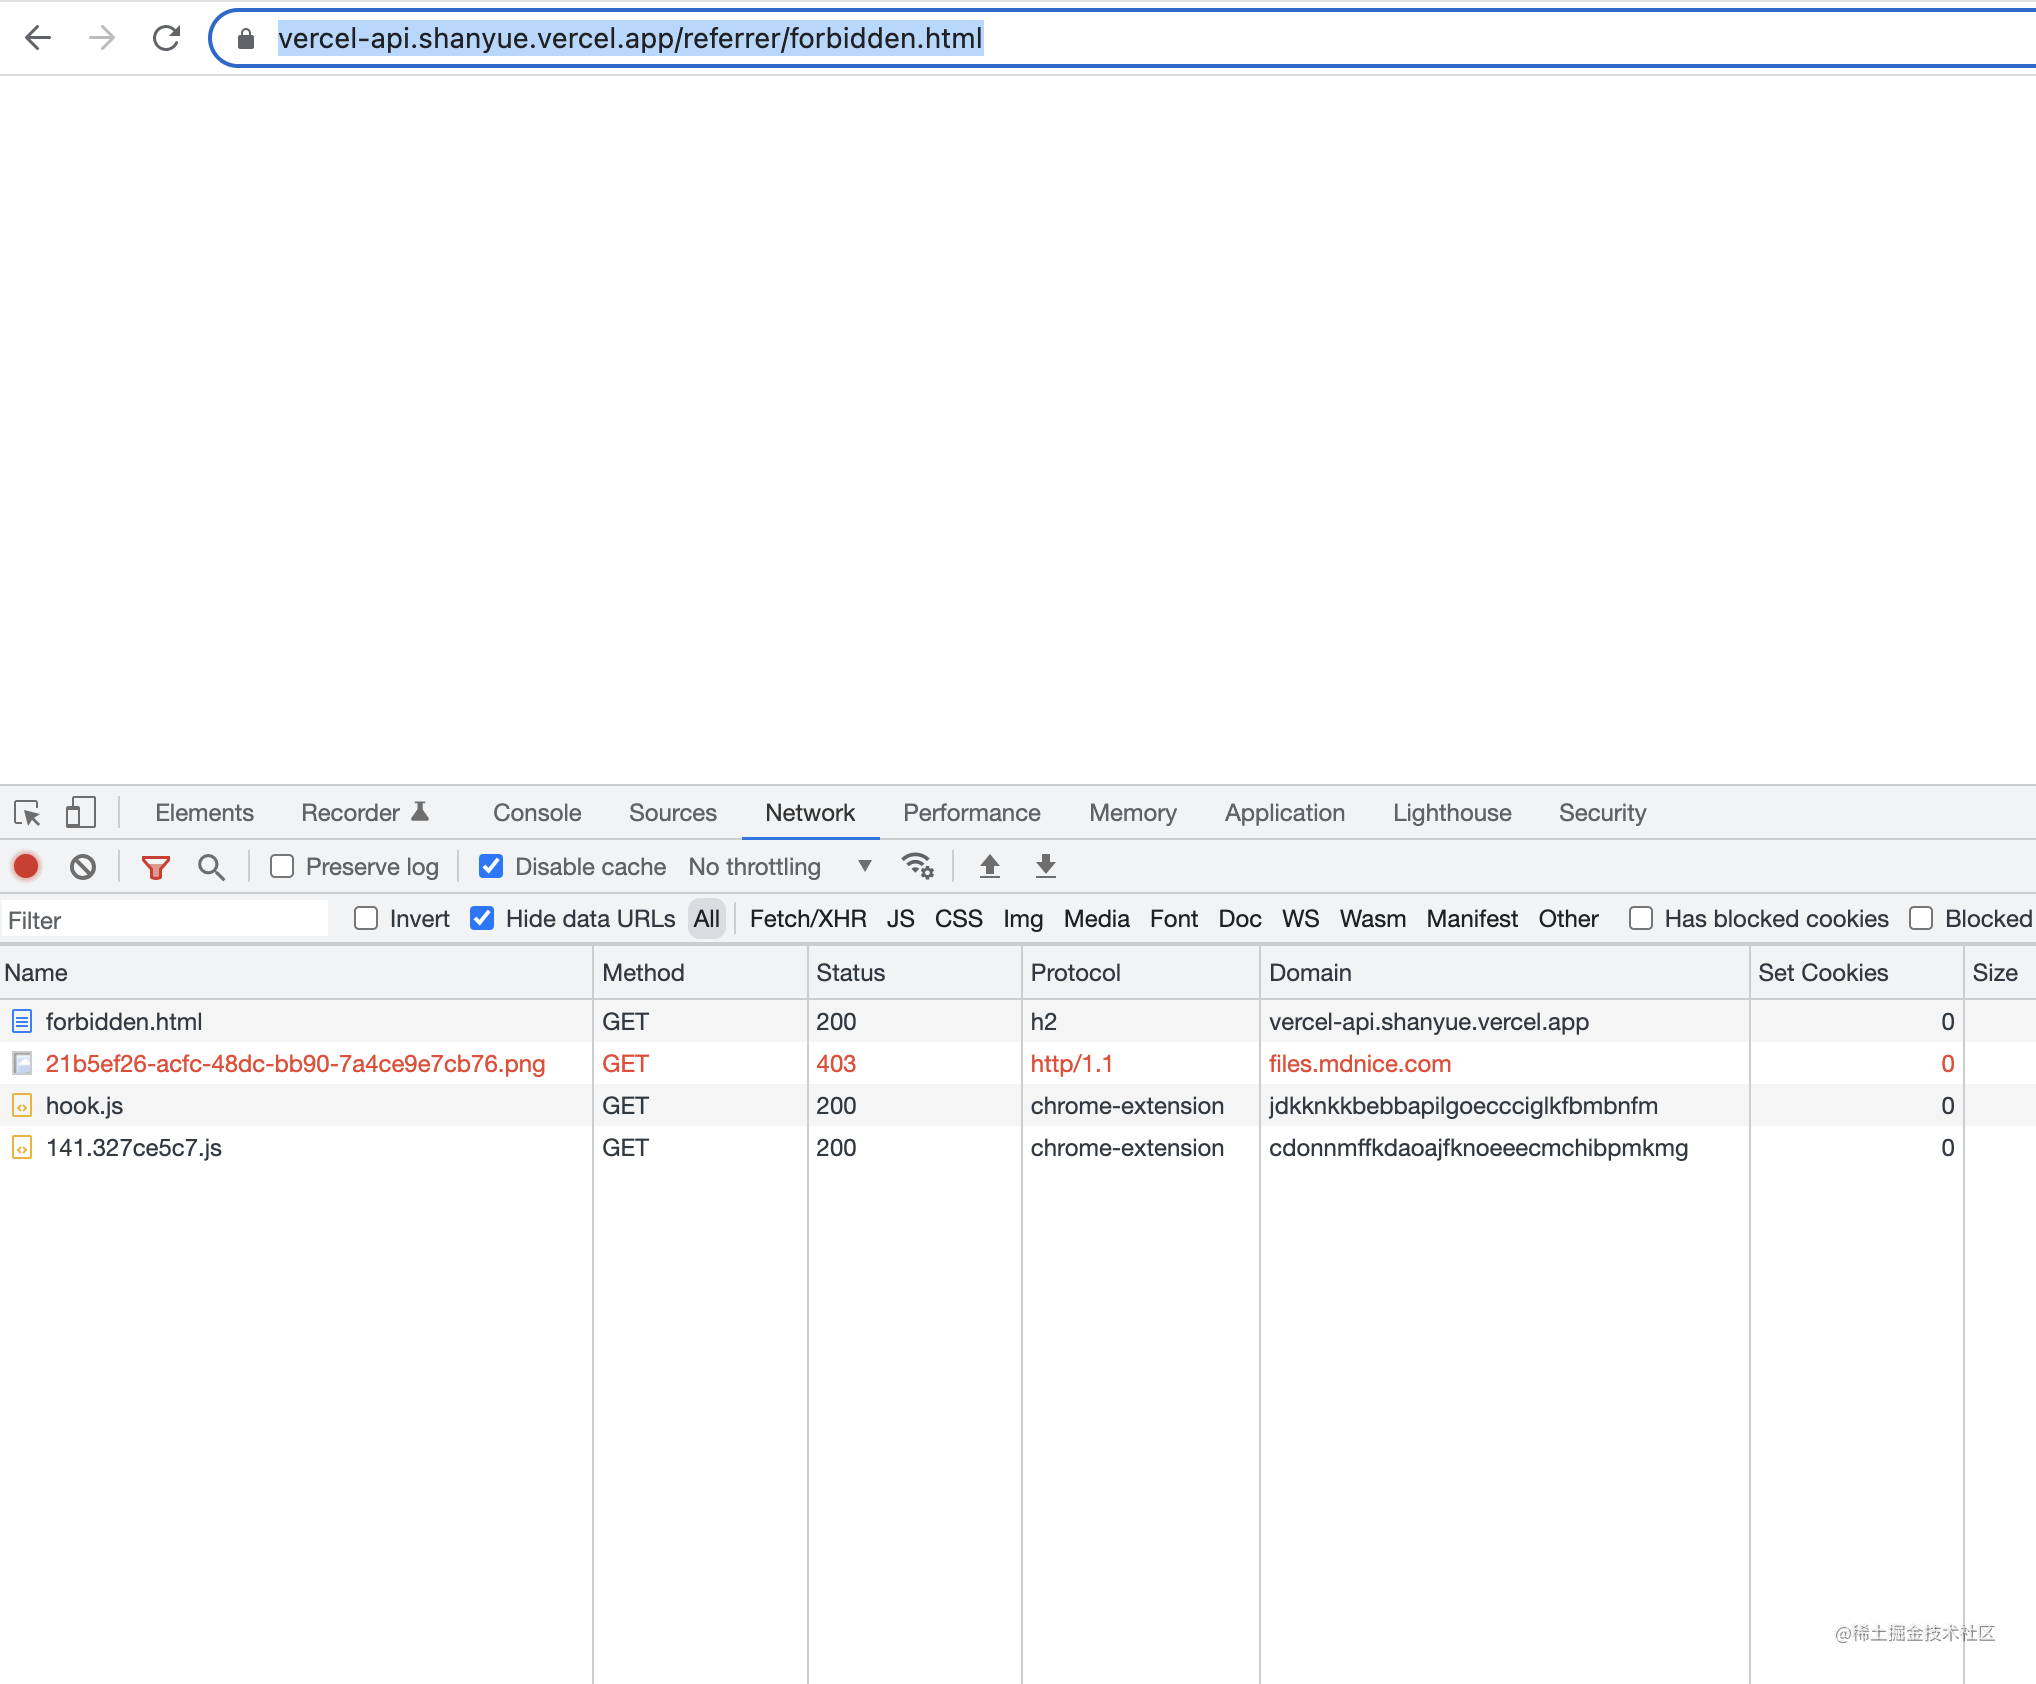
Task: Select the forbidden.html request row
Action: (x=1018, y=1021)
